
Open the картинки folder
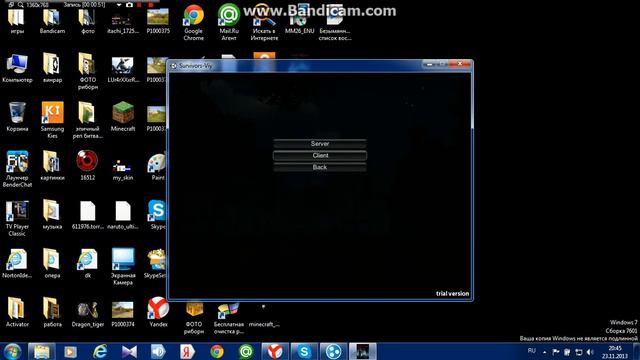click(x=52, y=166)
